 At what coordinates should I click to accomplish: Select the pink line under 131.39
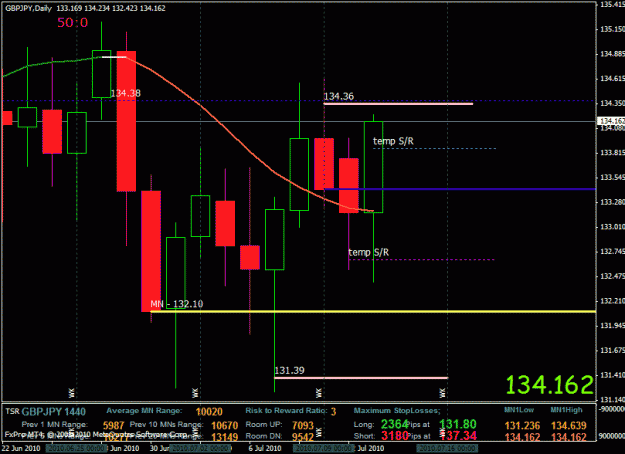point(361,377)
